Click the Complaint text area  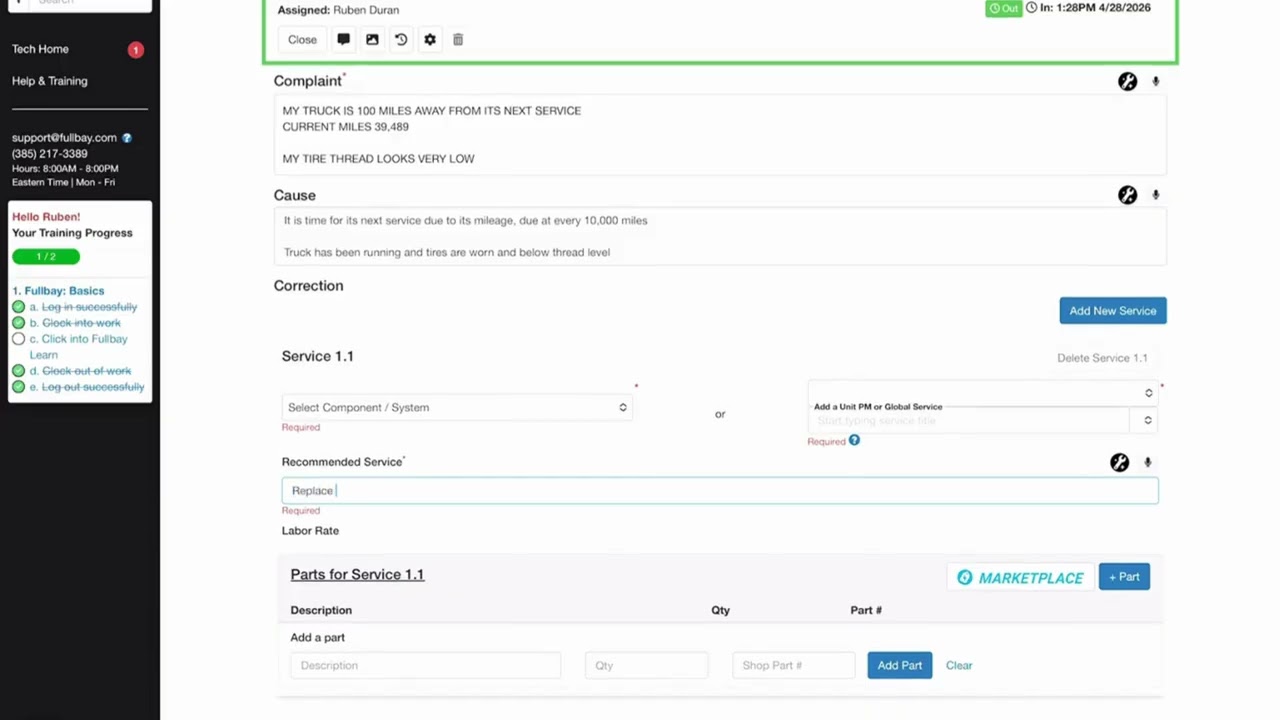(x=720, y=135)
